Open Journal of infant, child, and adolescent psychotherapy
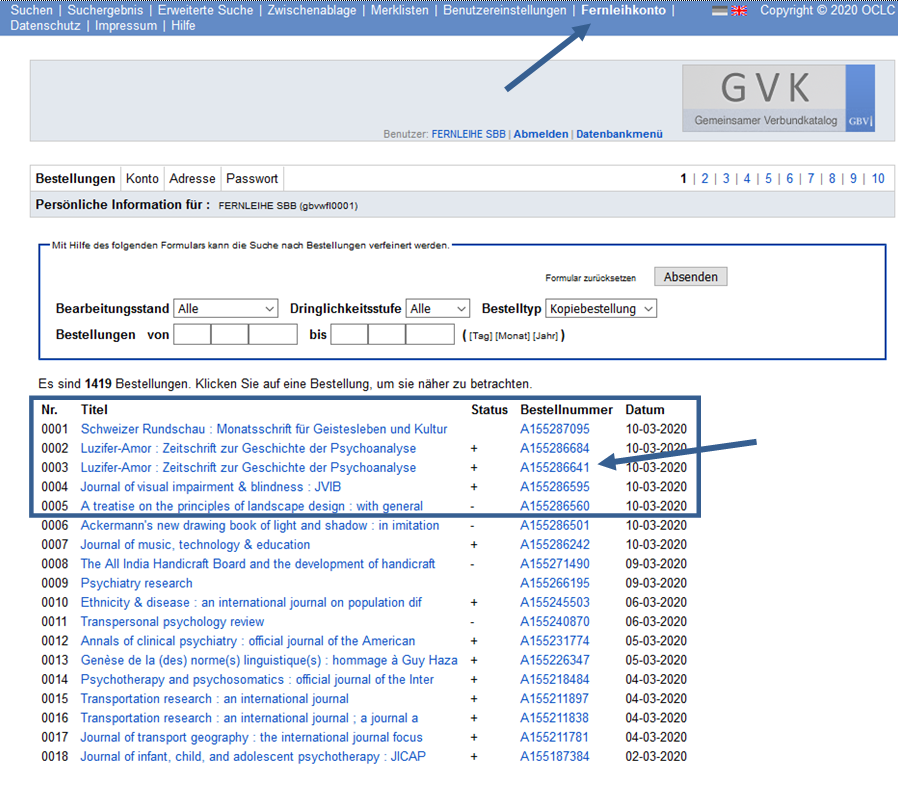 tap(253, 757)
